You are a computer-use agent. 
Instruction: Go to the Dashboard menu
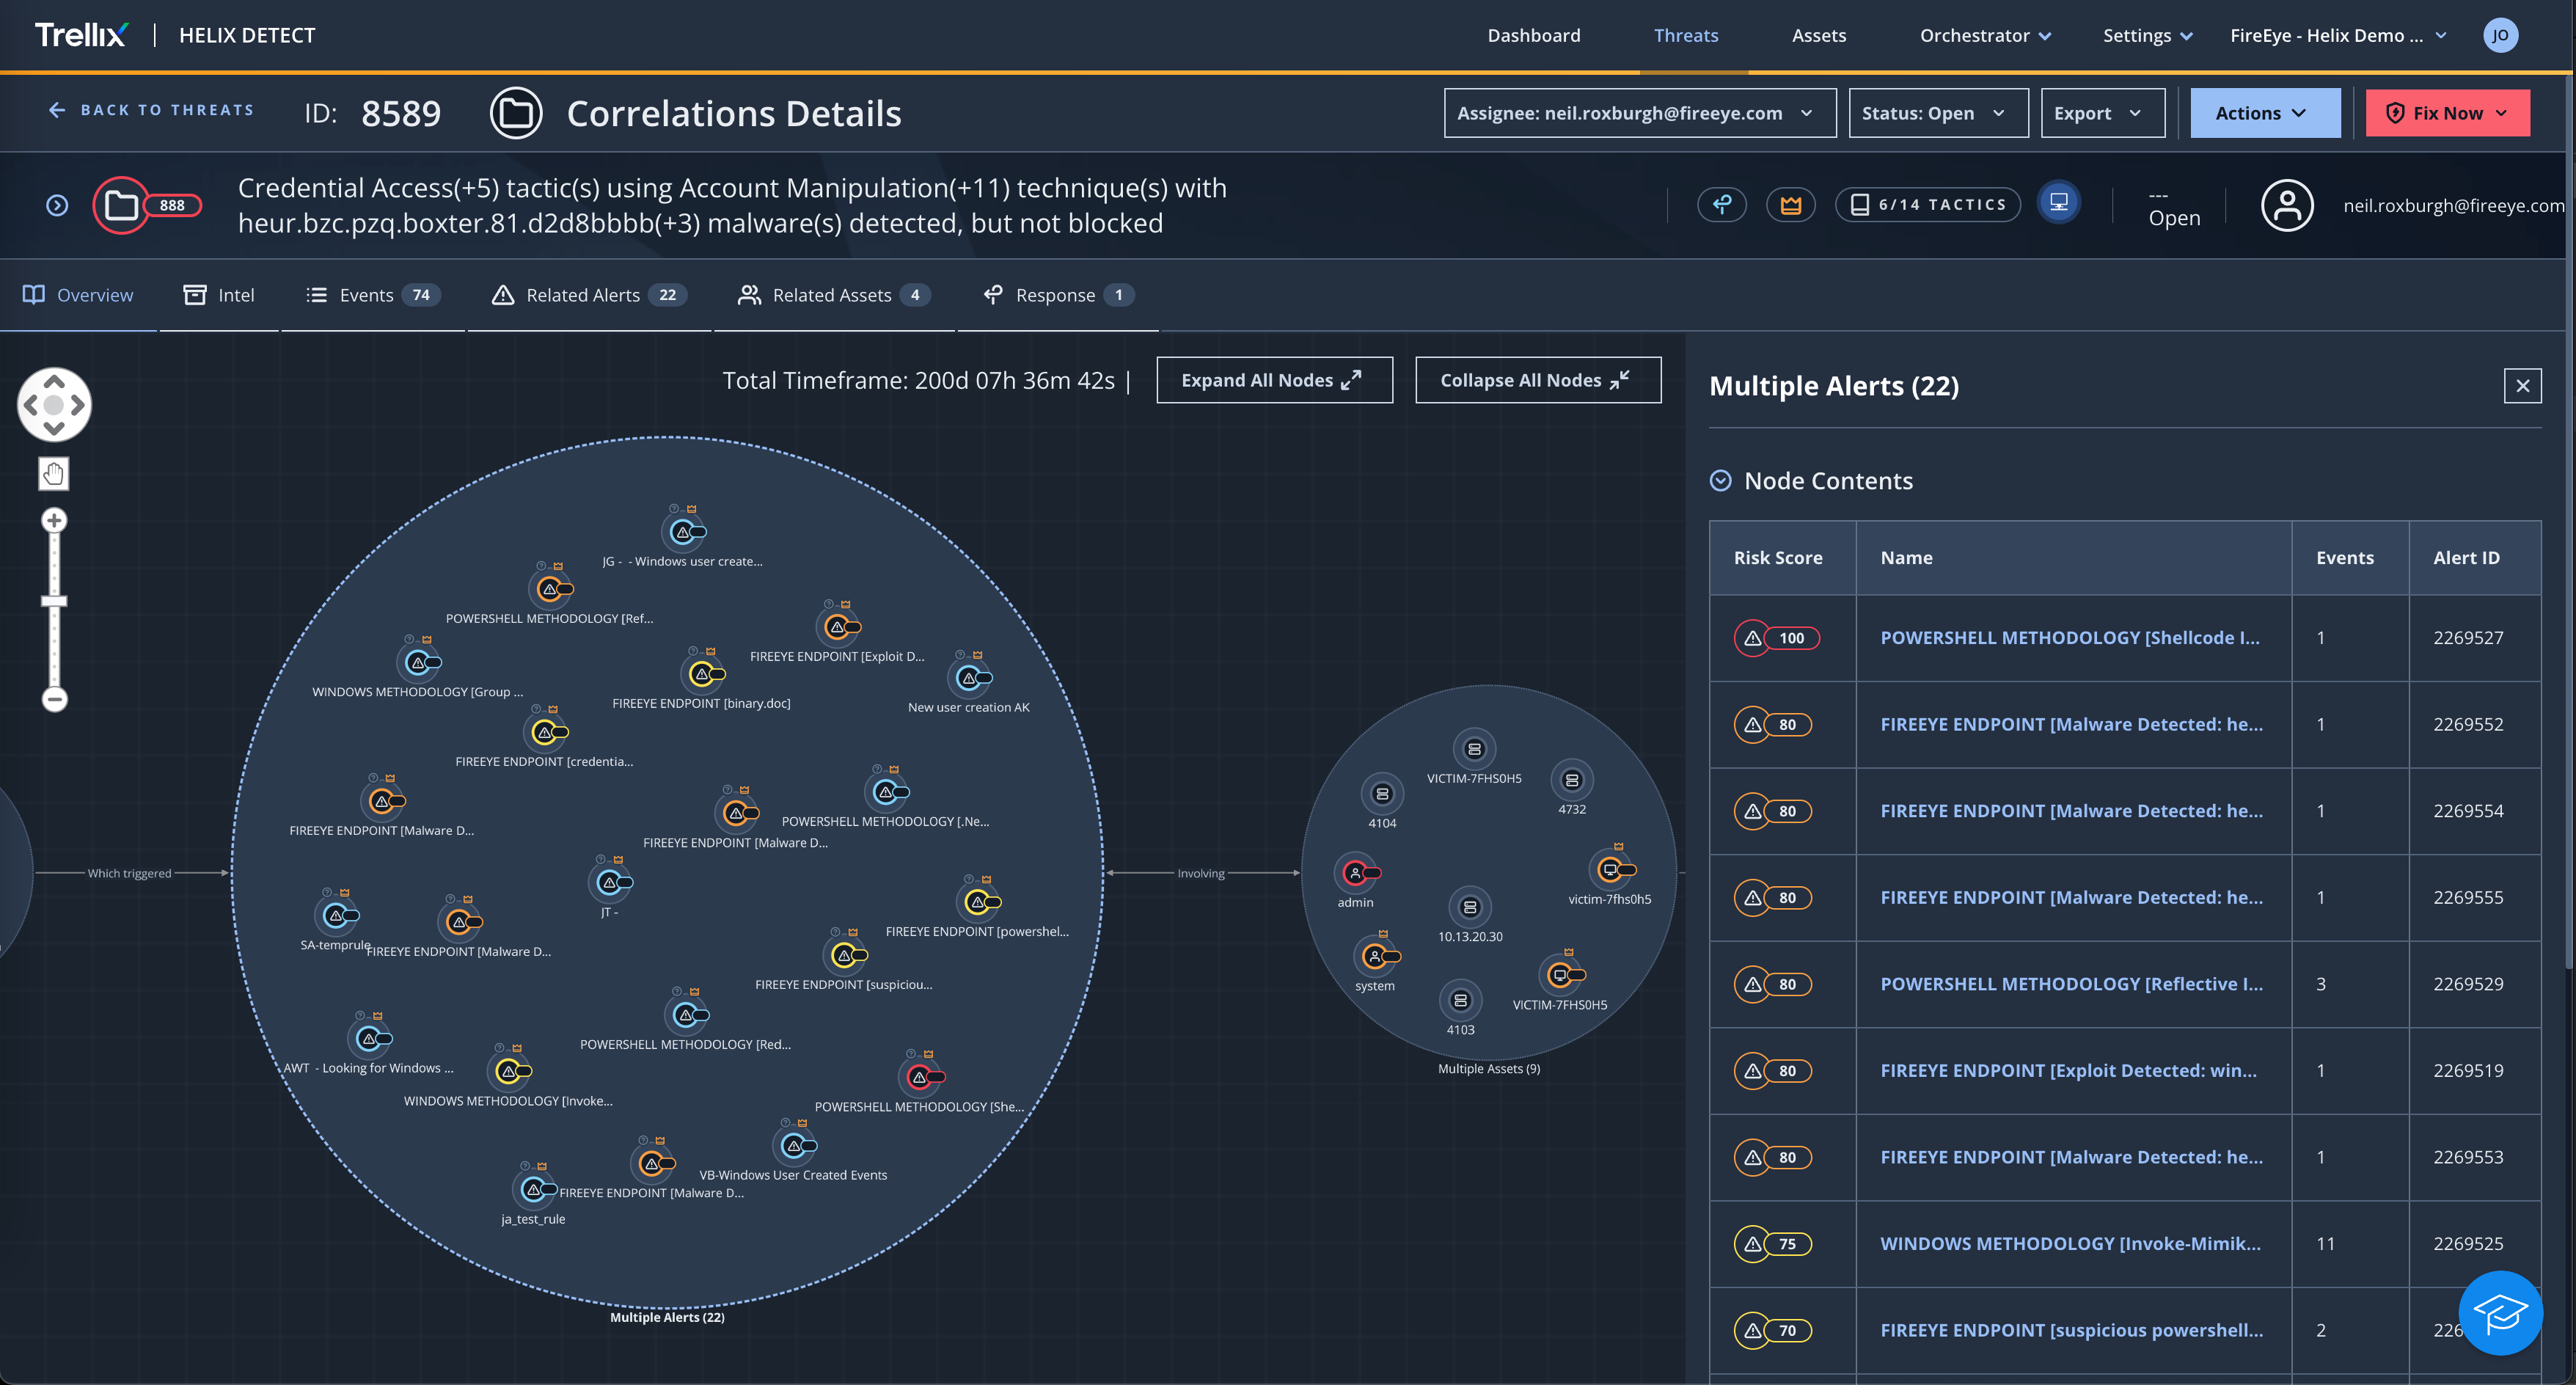1534,35
